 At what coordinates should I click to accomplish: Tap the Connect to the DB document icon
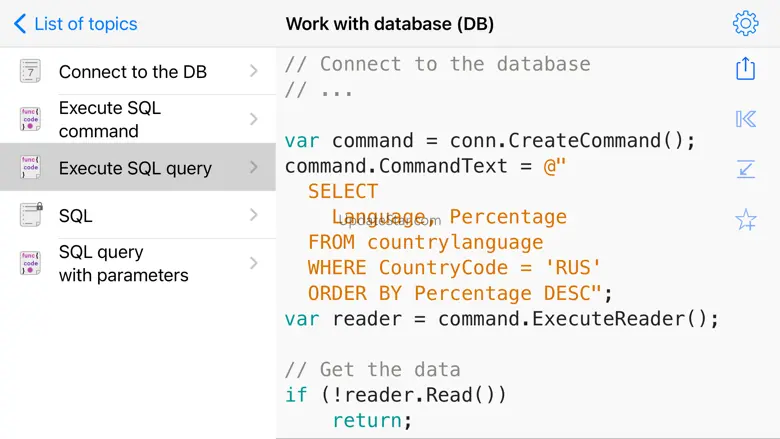(x=30, y=71)
